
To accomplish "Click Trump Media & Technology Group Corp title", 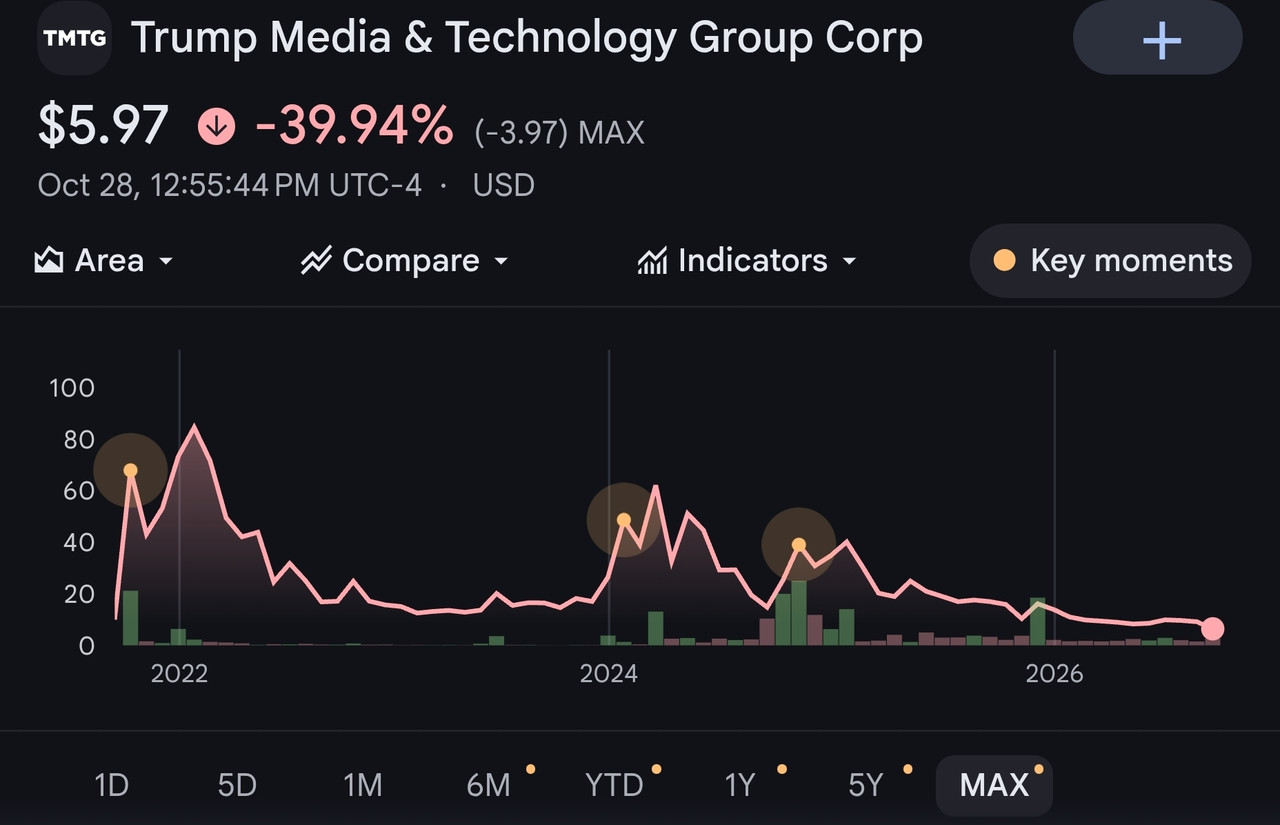I will point(527,38).
